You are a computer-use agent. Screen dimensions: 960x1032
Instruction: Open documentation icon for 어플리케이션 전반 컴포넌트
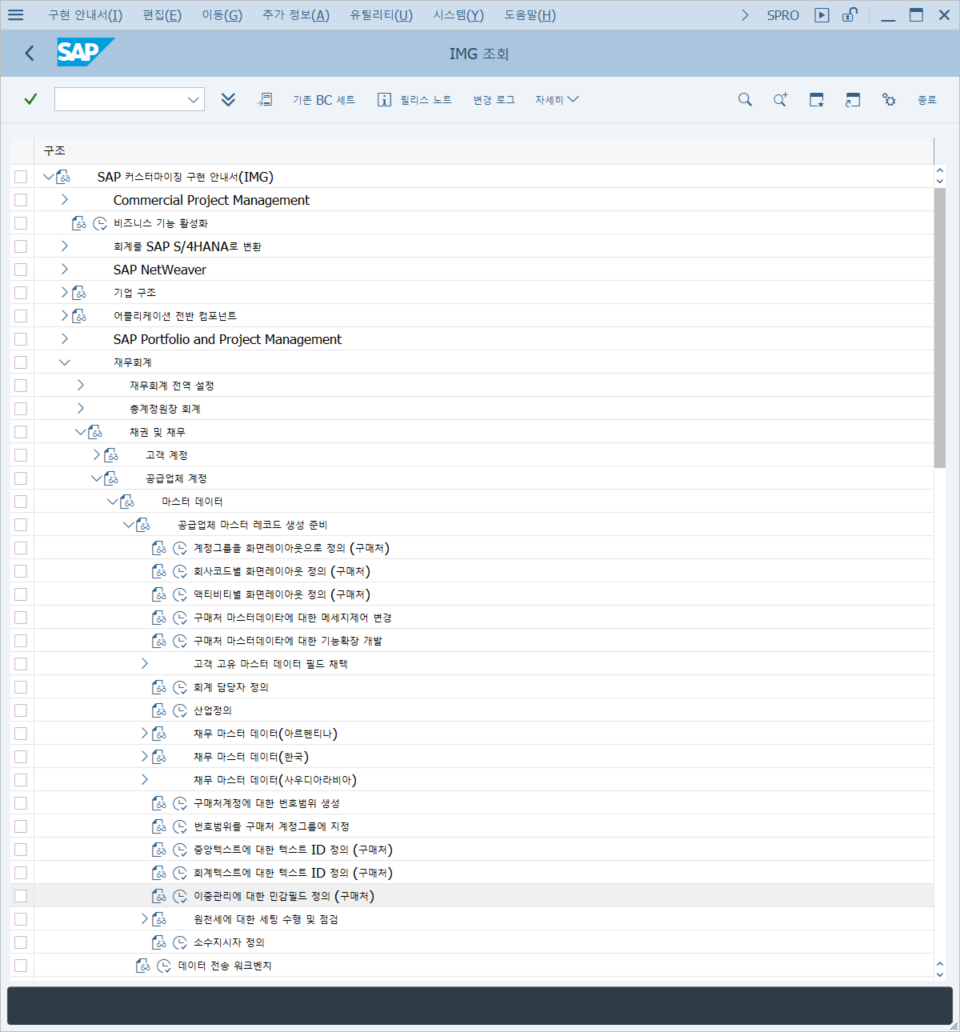(79, 316)
